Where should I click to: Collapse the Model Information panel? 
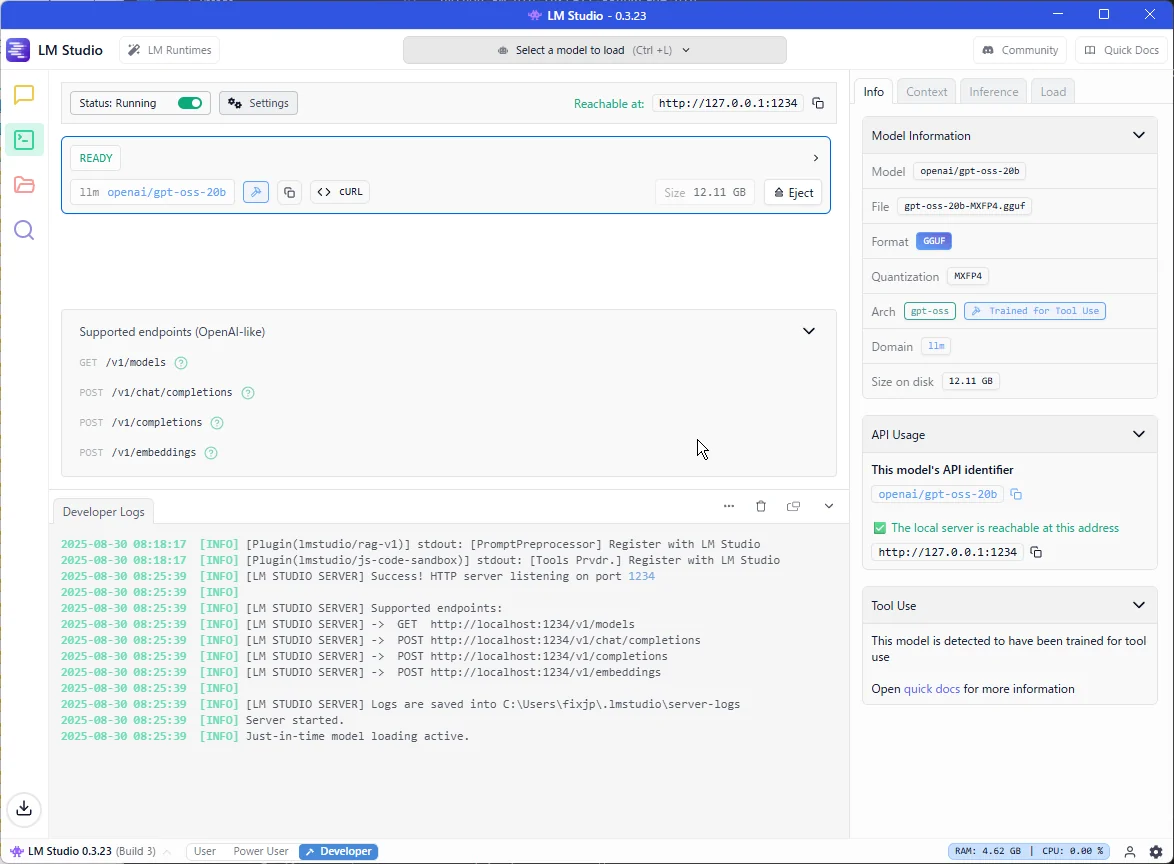pos(1138,135)
